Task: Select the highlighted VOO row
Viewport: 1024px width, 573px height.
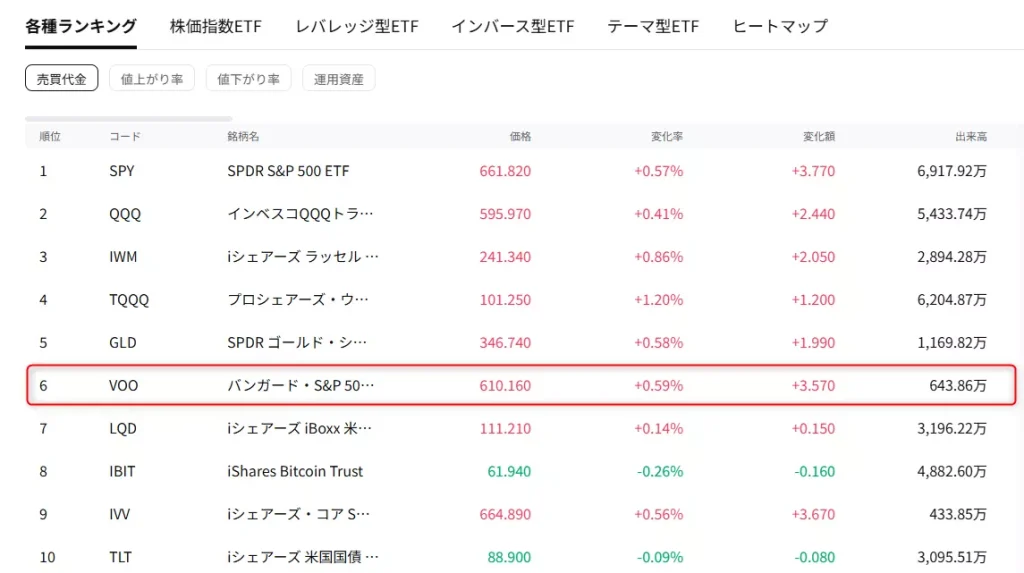Action: [x=520, y=385]
